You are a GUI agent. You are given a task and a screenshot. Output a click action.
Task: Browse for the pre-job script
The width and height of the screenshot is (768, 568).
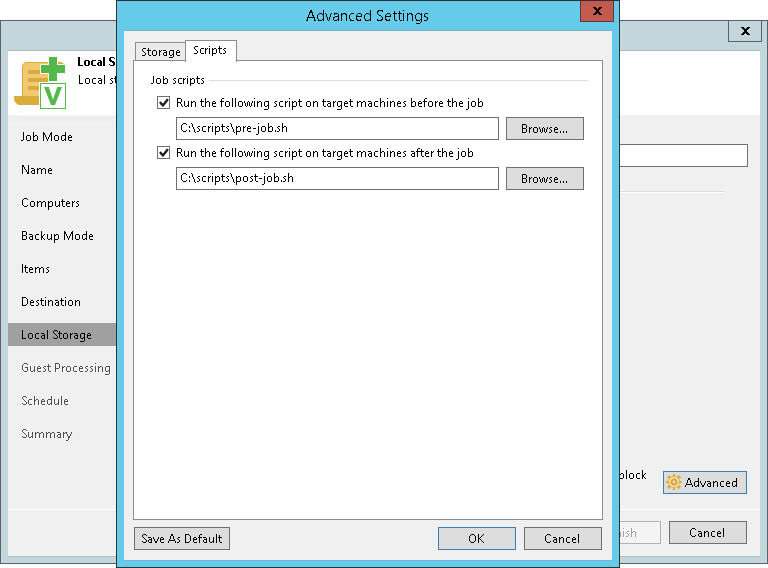[545, 128]
